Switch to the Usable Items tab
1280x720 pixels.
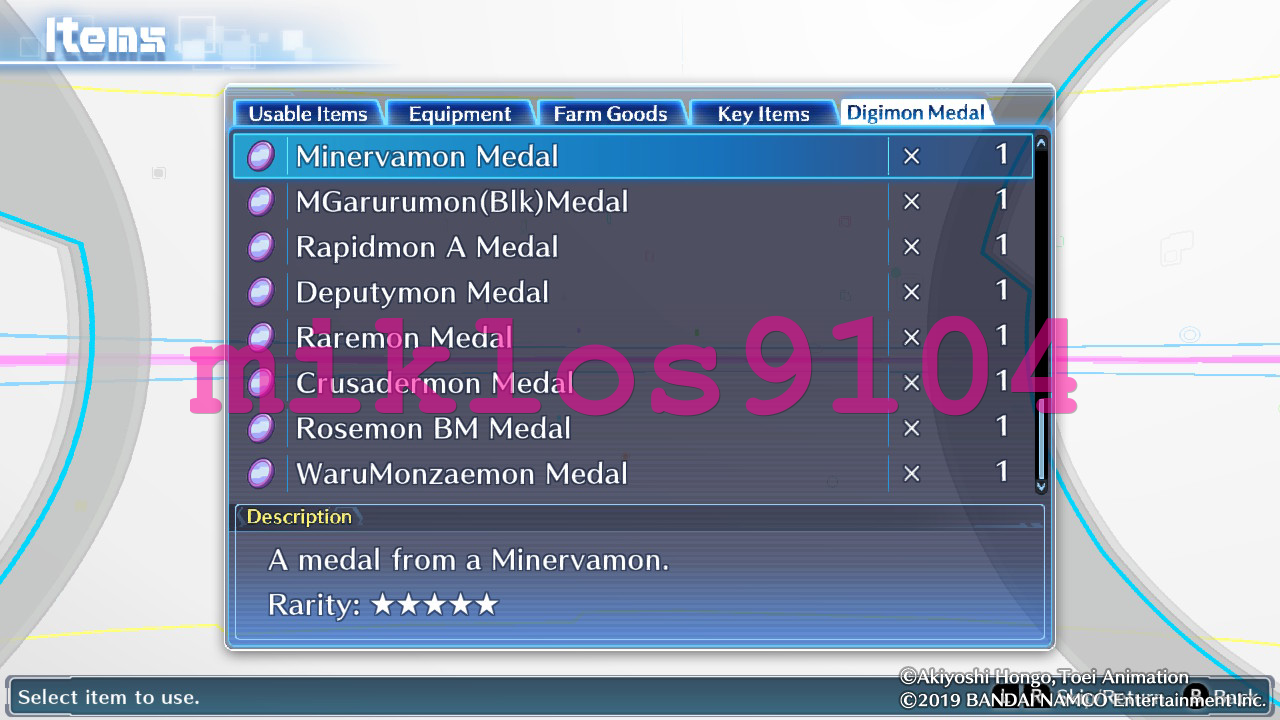pos(307,114)
